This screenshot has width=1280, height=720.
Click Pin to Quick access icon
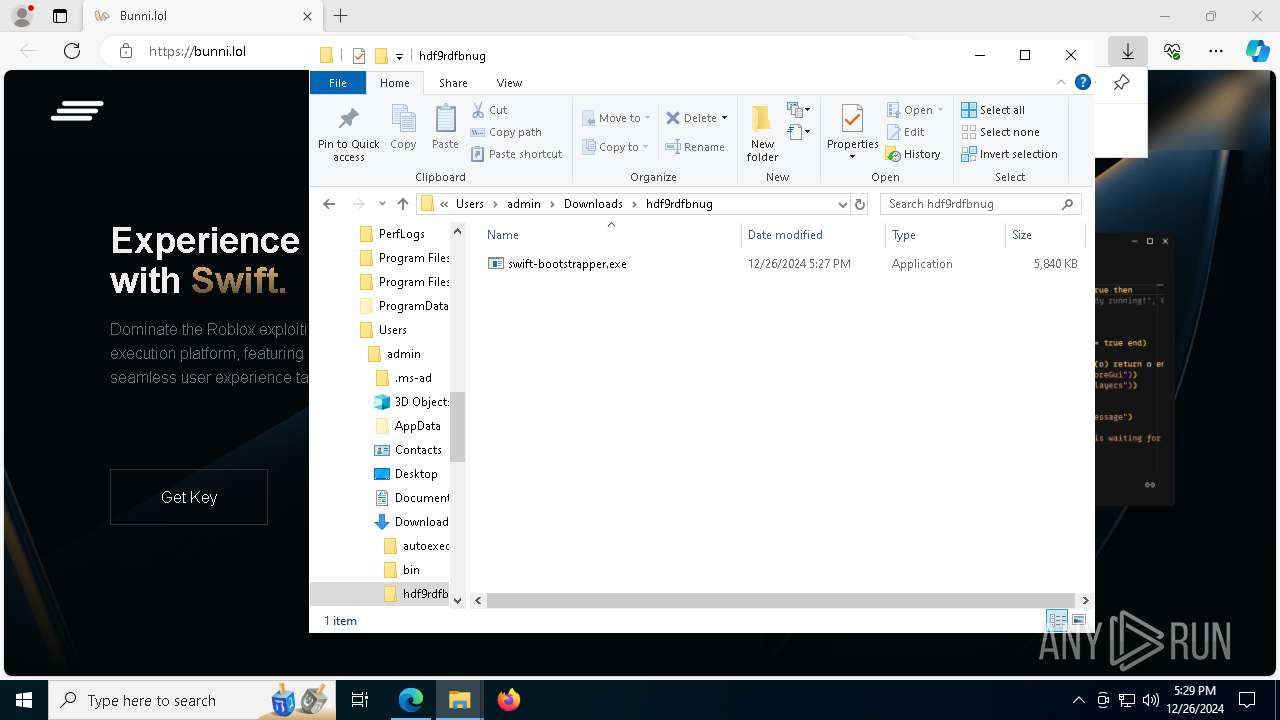(x=348, y=134)
